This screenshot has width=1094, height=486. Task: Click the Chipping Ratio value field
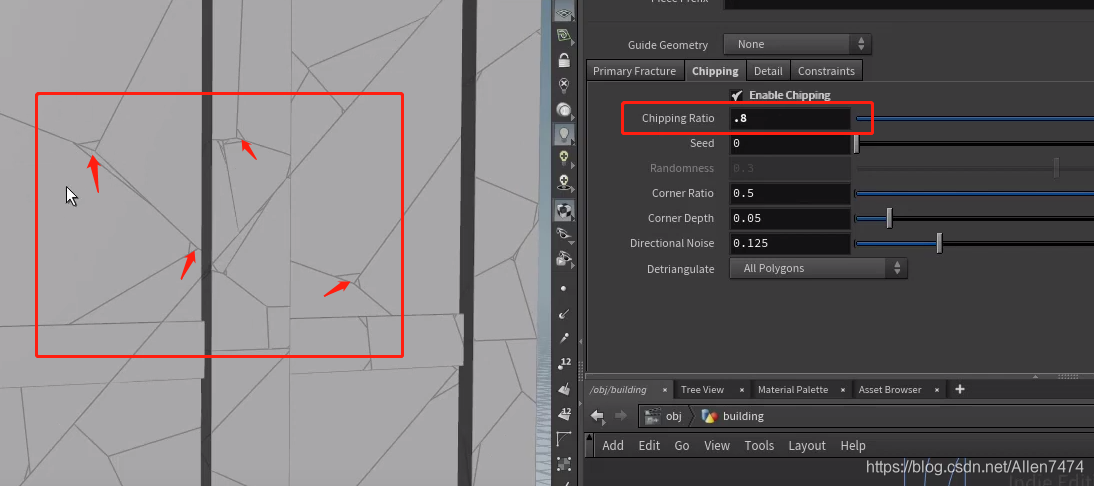[790, 119]
